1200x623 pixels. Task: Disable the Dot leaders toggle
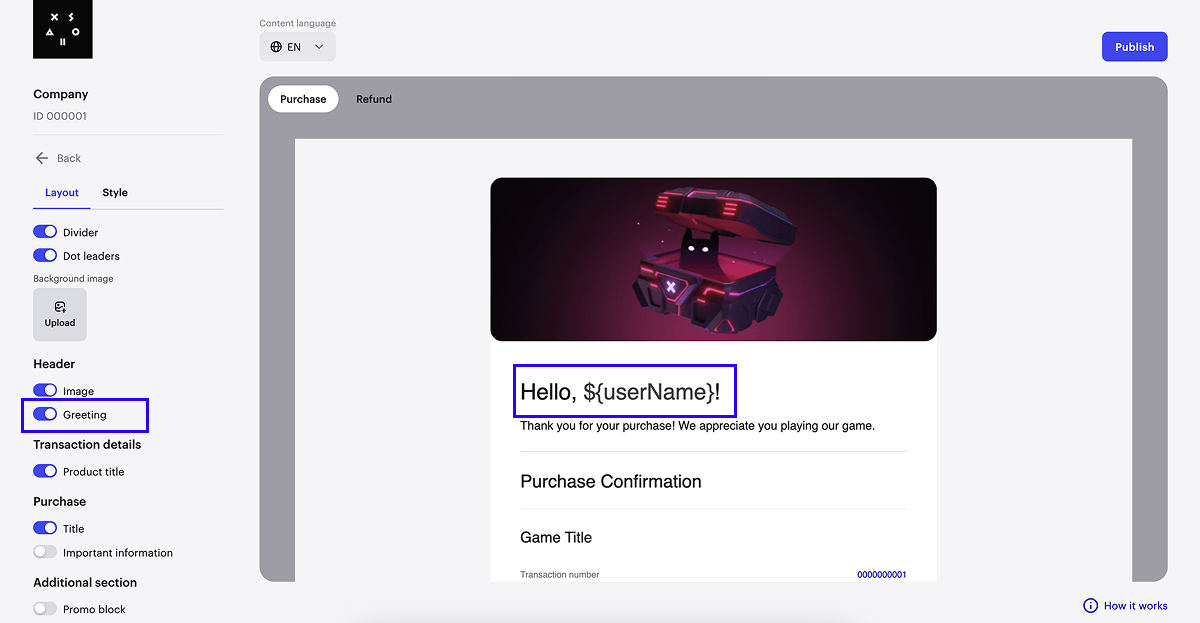point(45,256)
